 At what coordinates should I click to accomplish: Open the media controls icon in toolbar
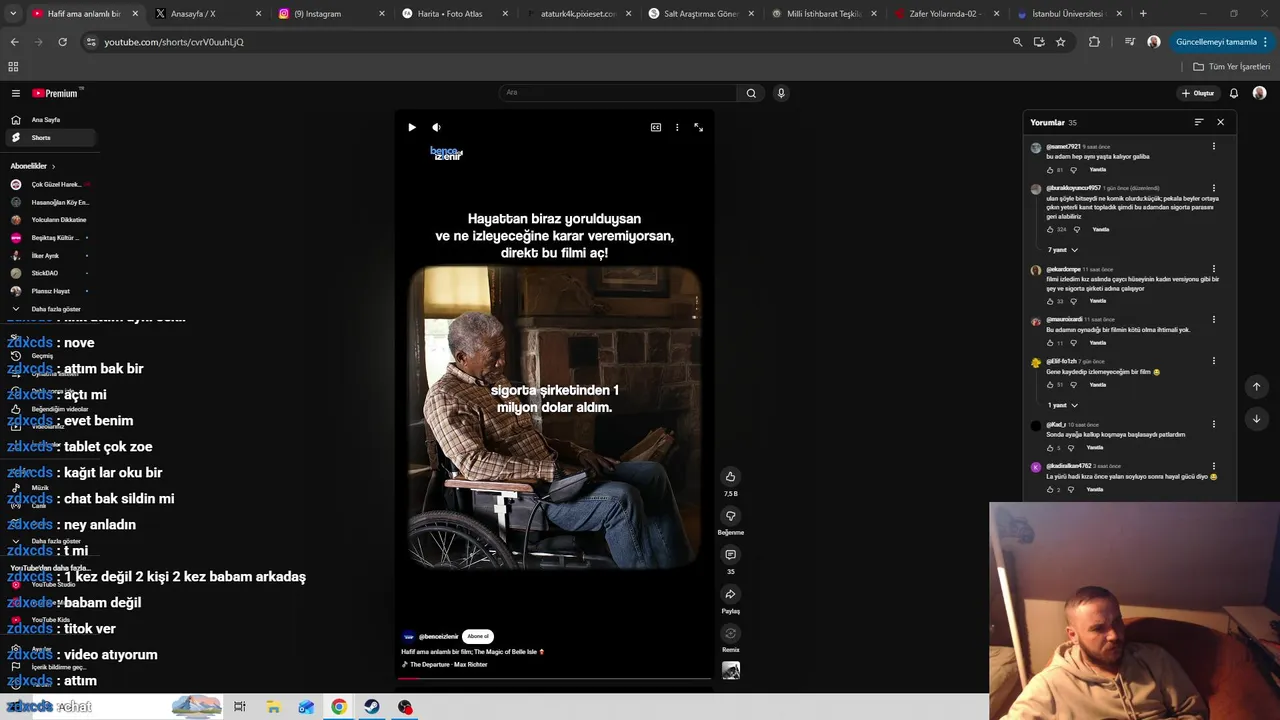pos(1130,42)
